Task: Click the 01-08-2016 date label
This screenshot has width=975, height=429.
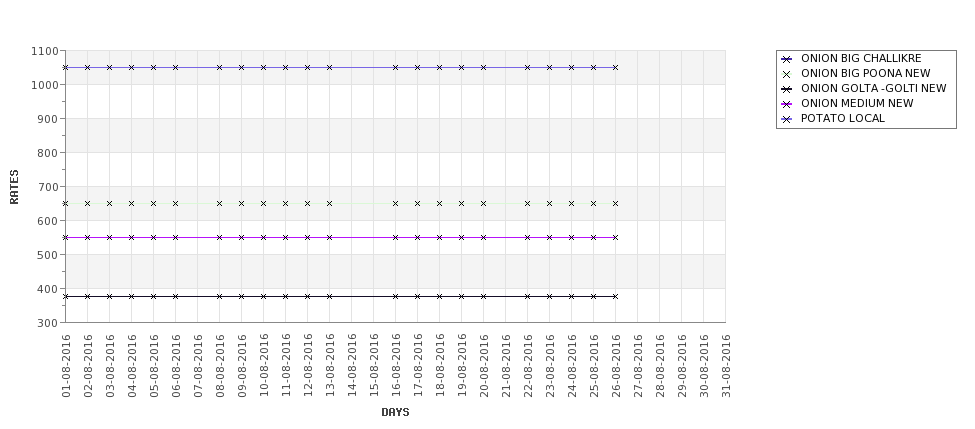Action: point(66,366)
